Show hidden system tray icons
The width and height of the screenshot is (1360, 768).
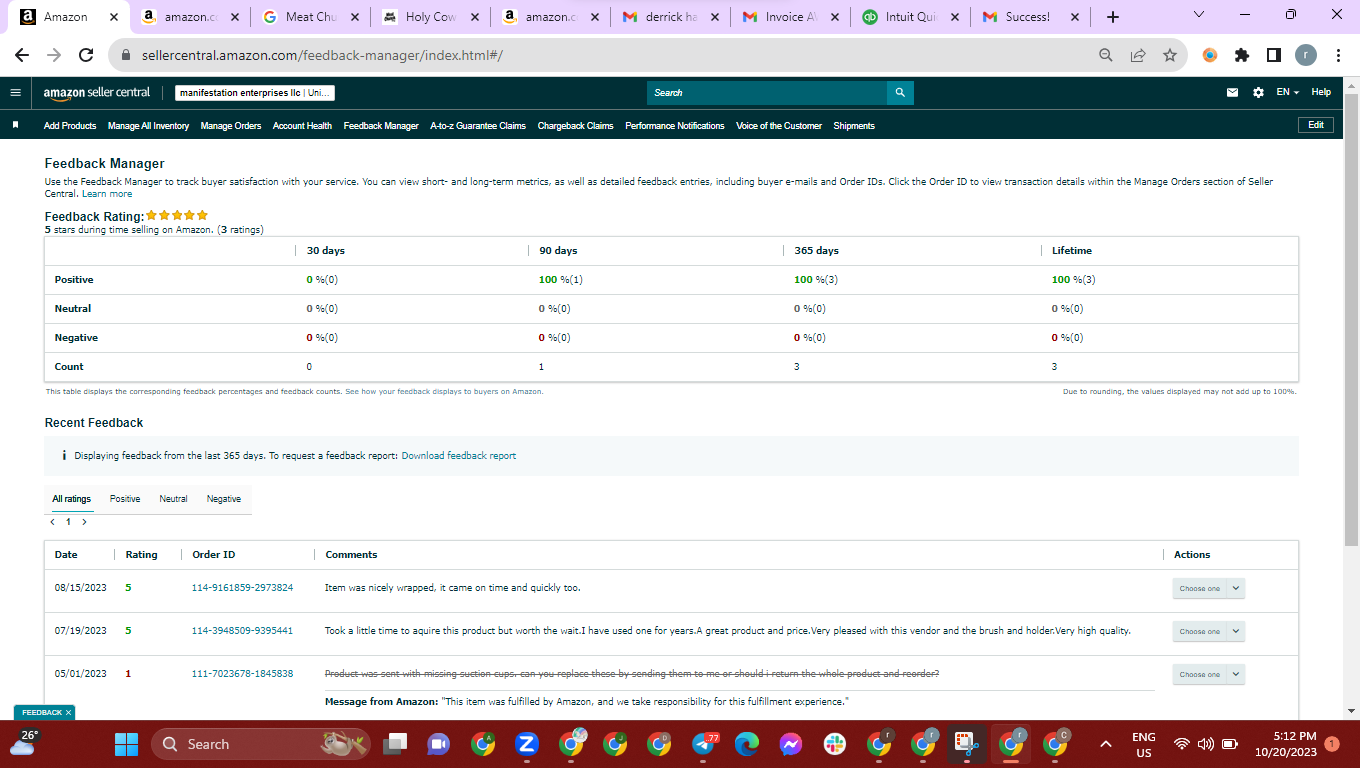[1106, 744]
